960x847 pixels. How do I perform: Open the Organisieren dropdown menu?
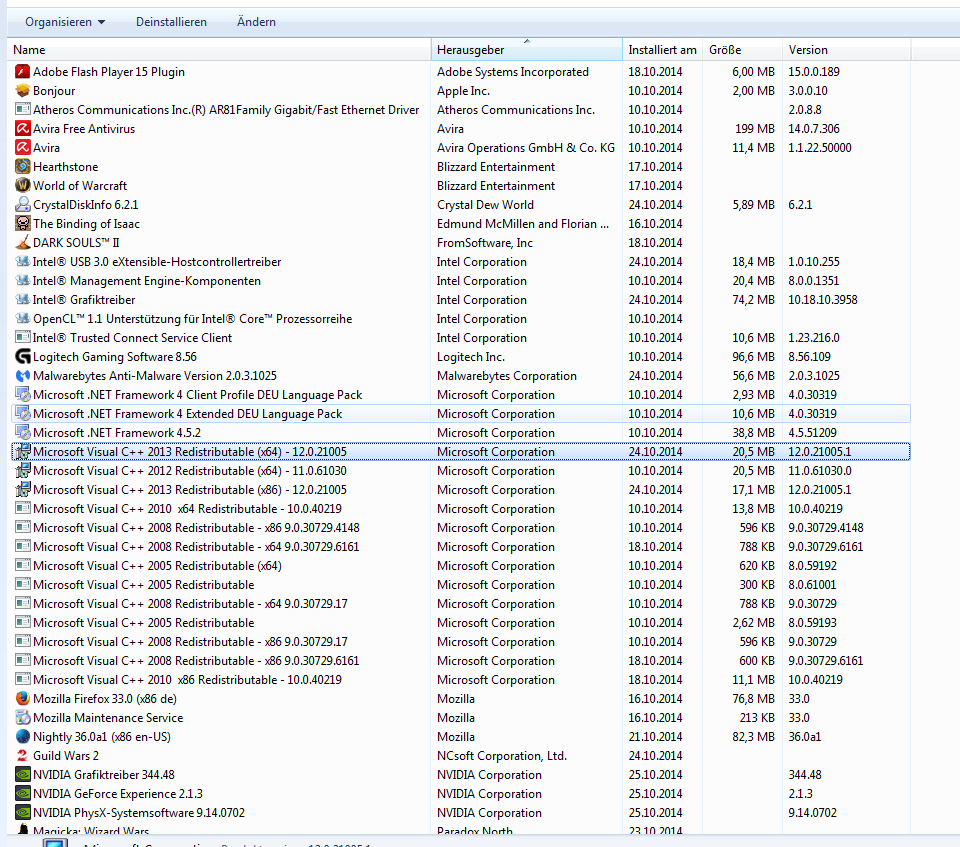(x=65, y=22)
